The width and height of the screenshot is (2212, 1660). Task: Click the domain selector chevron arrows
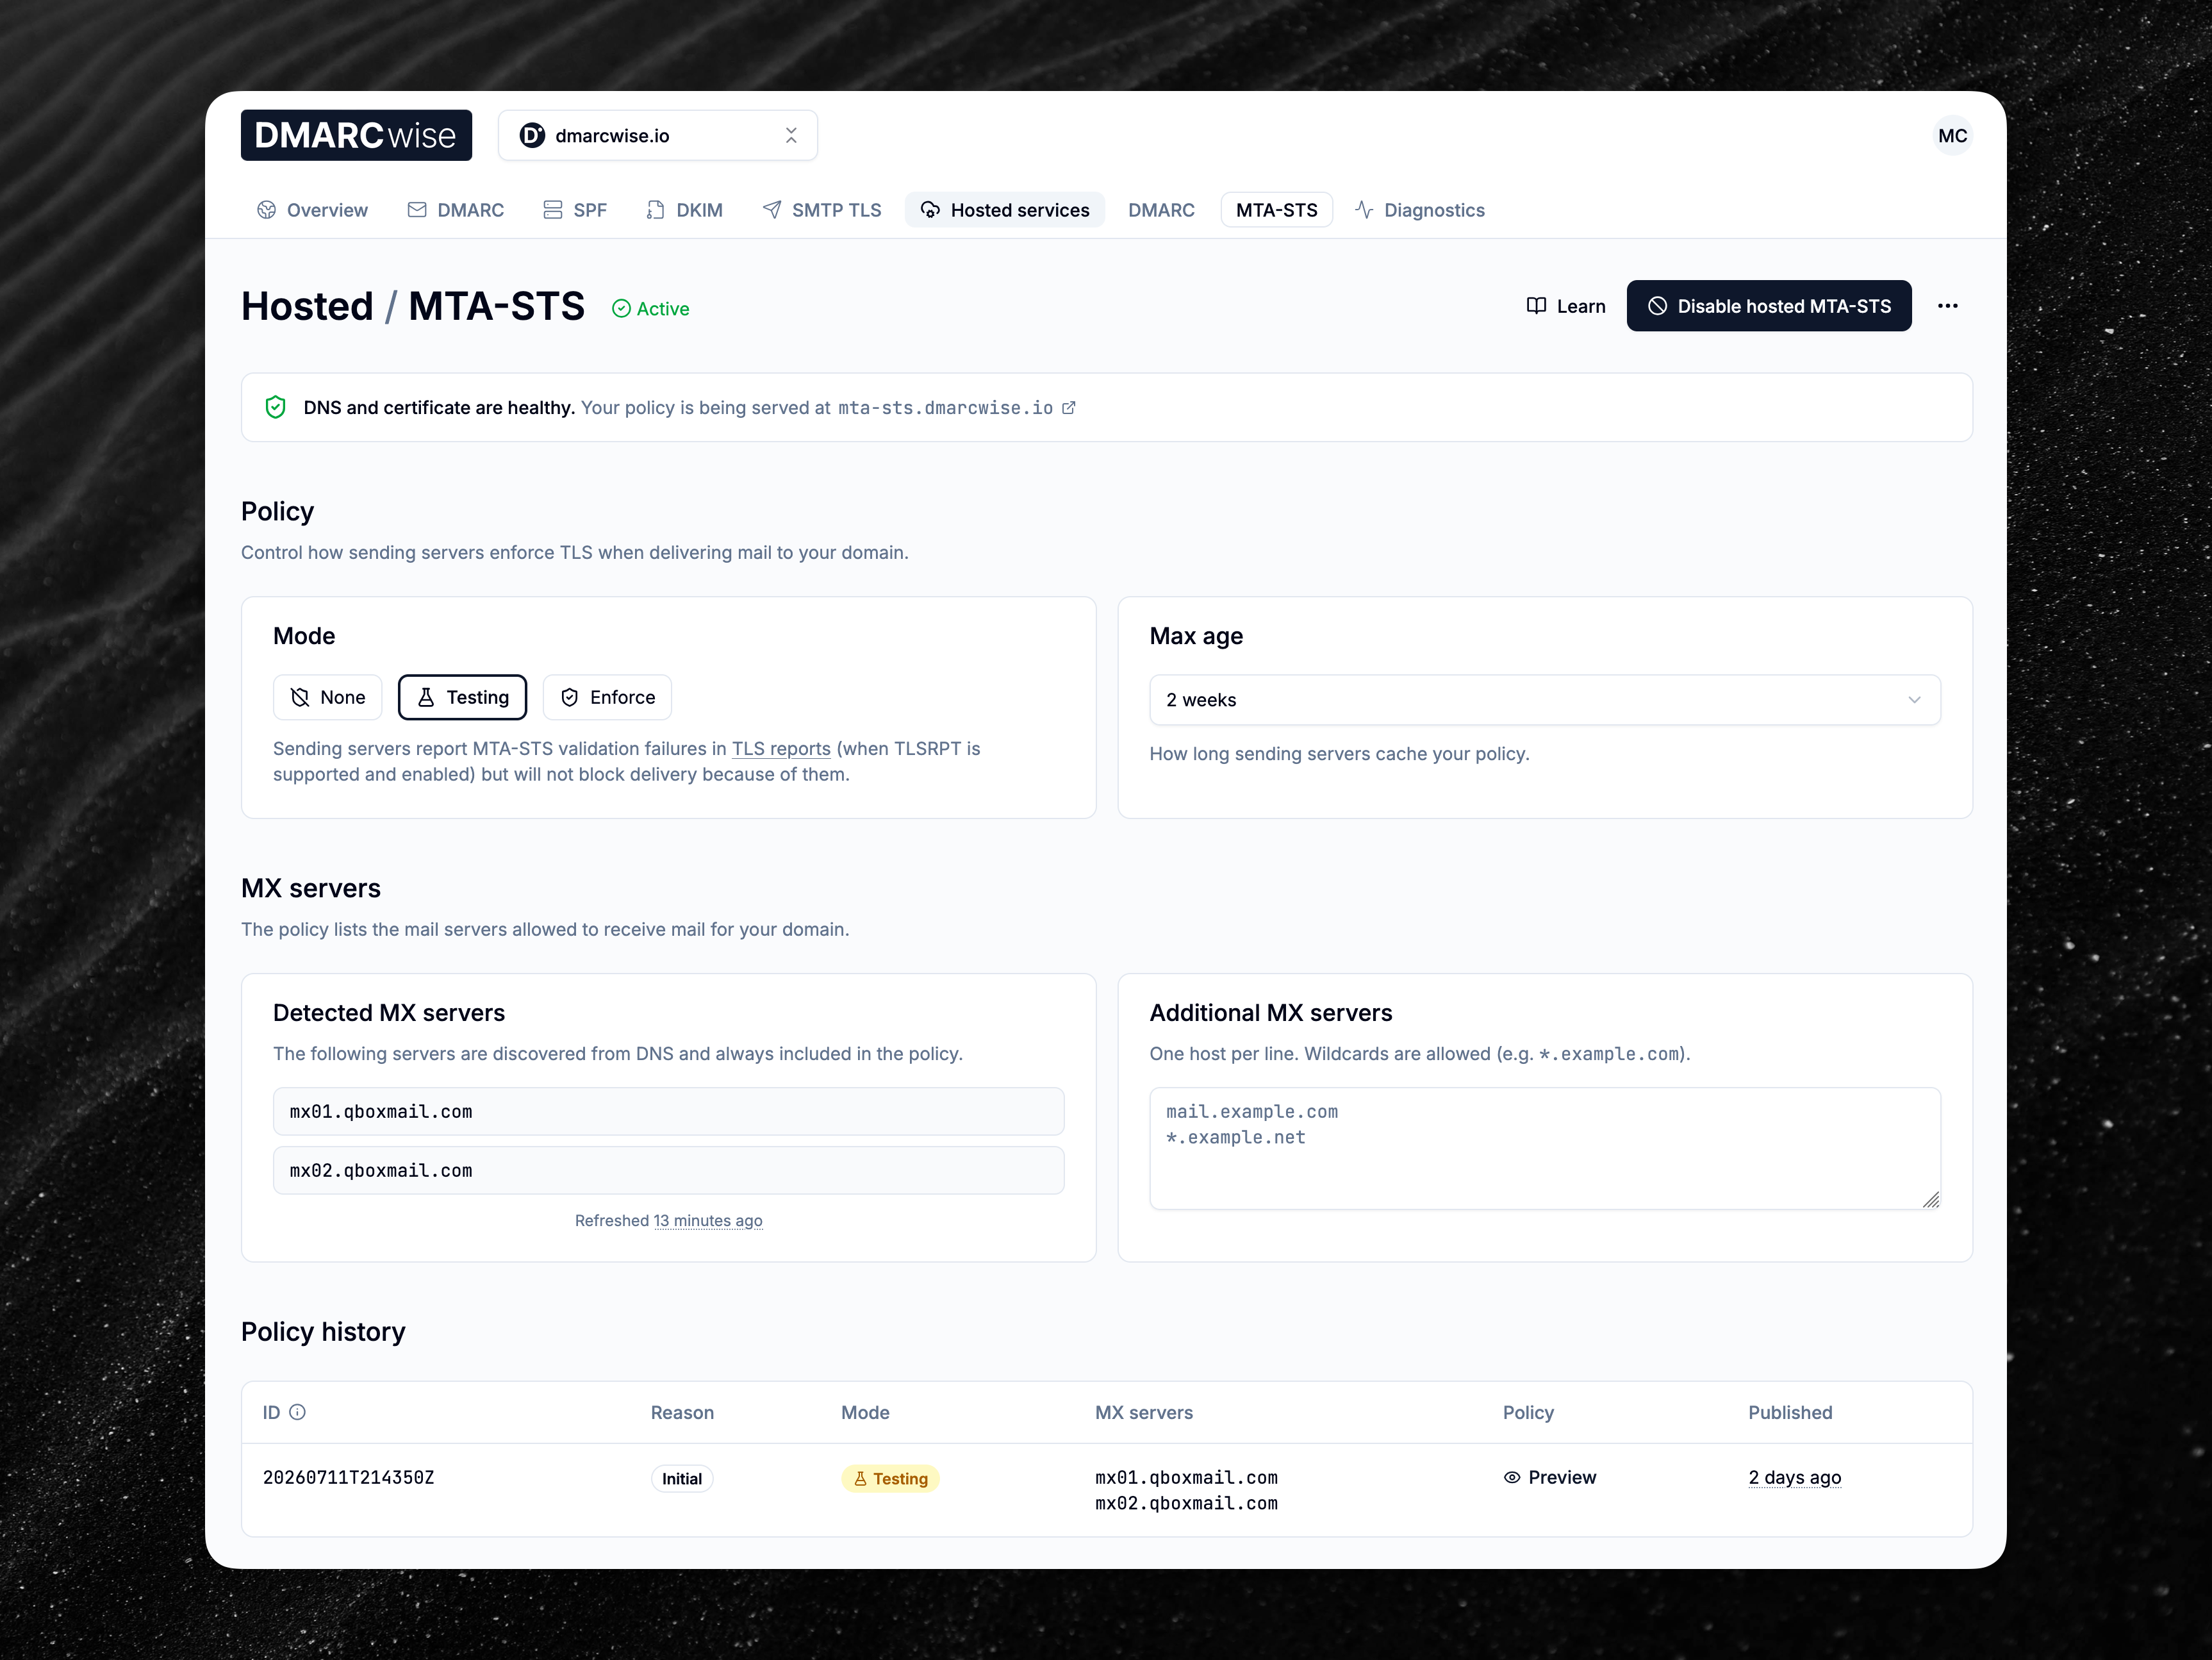791,135
